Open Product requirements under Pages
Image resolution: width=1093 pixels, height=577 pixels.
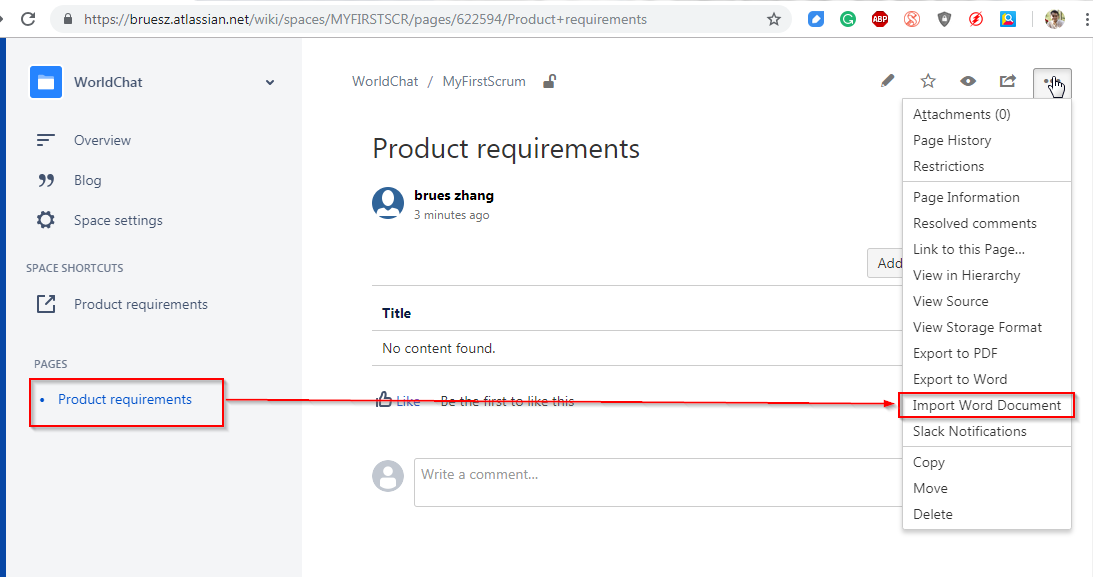(125, 399)
